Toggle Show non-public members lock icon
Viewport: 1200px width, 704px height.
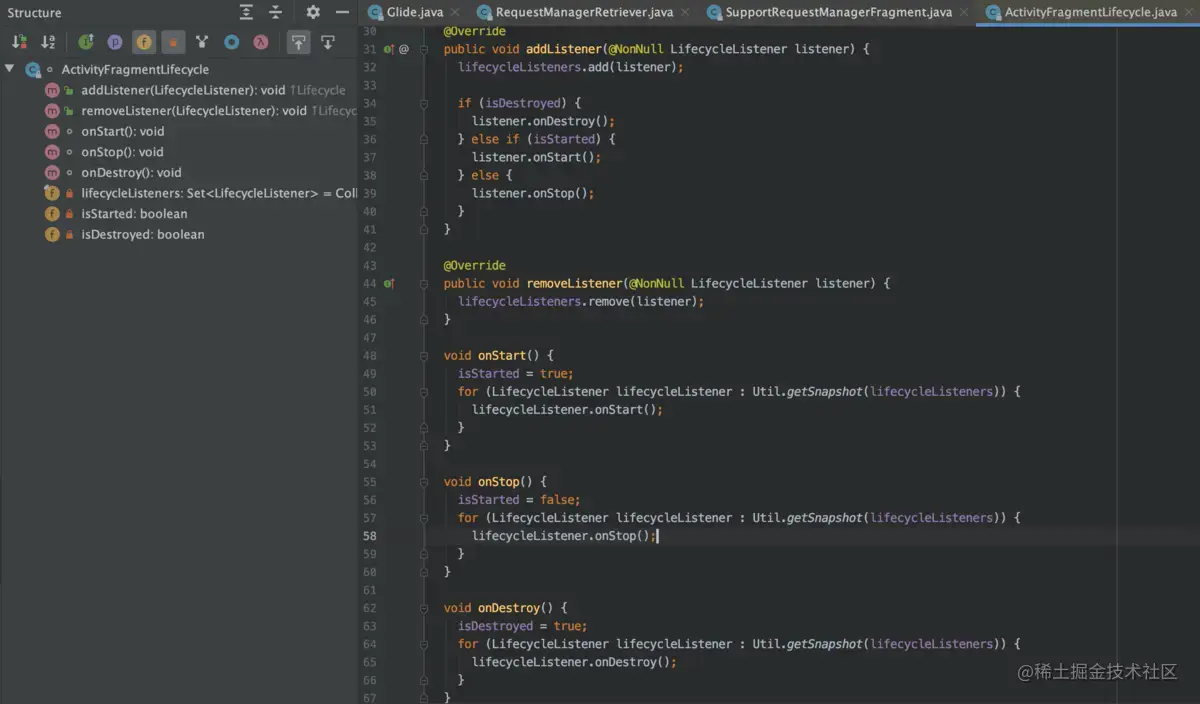(x=173, y=42)
